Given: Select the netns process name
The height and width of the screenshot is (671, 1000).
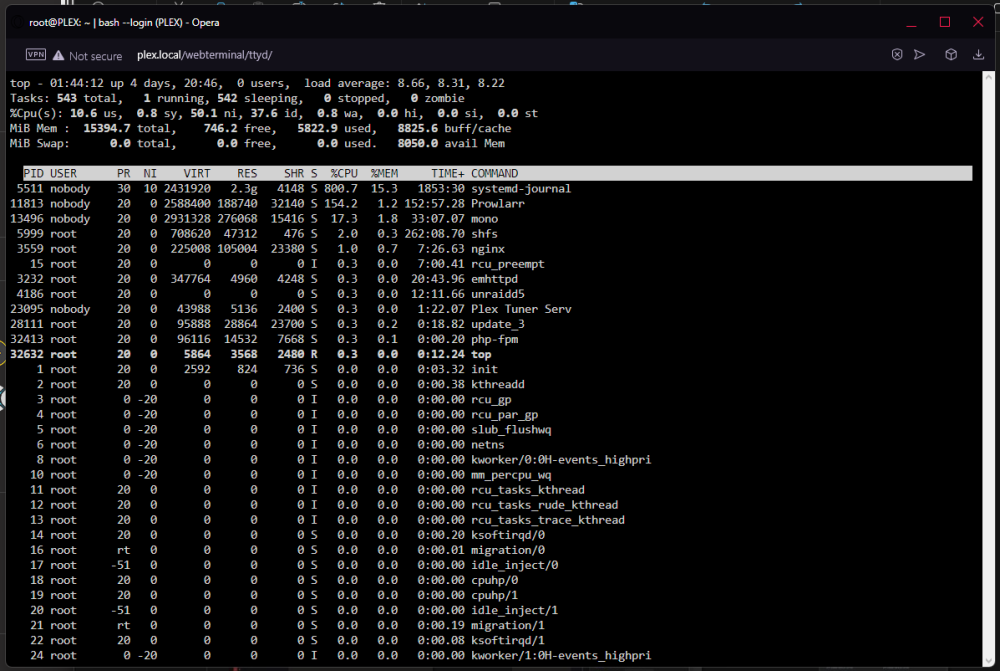Looking at the screenshot, I should tap(487, 445).
